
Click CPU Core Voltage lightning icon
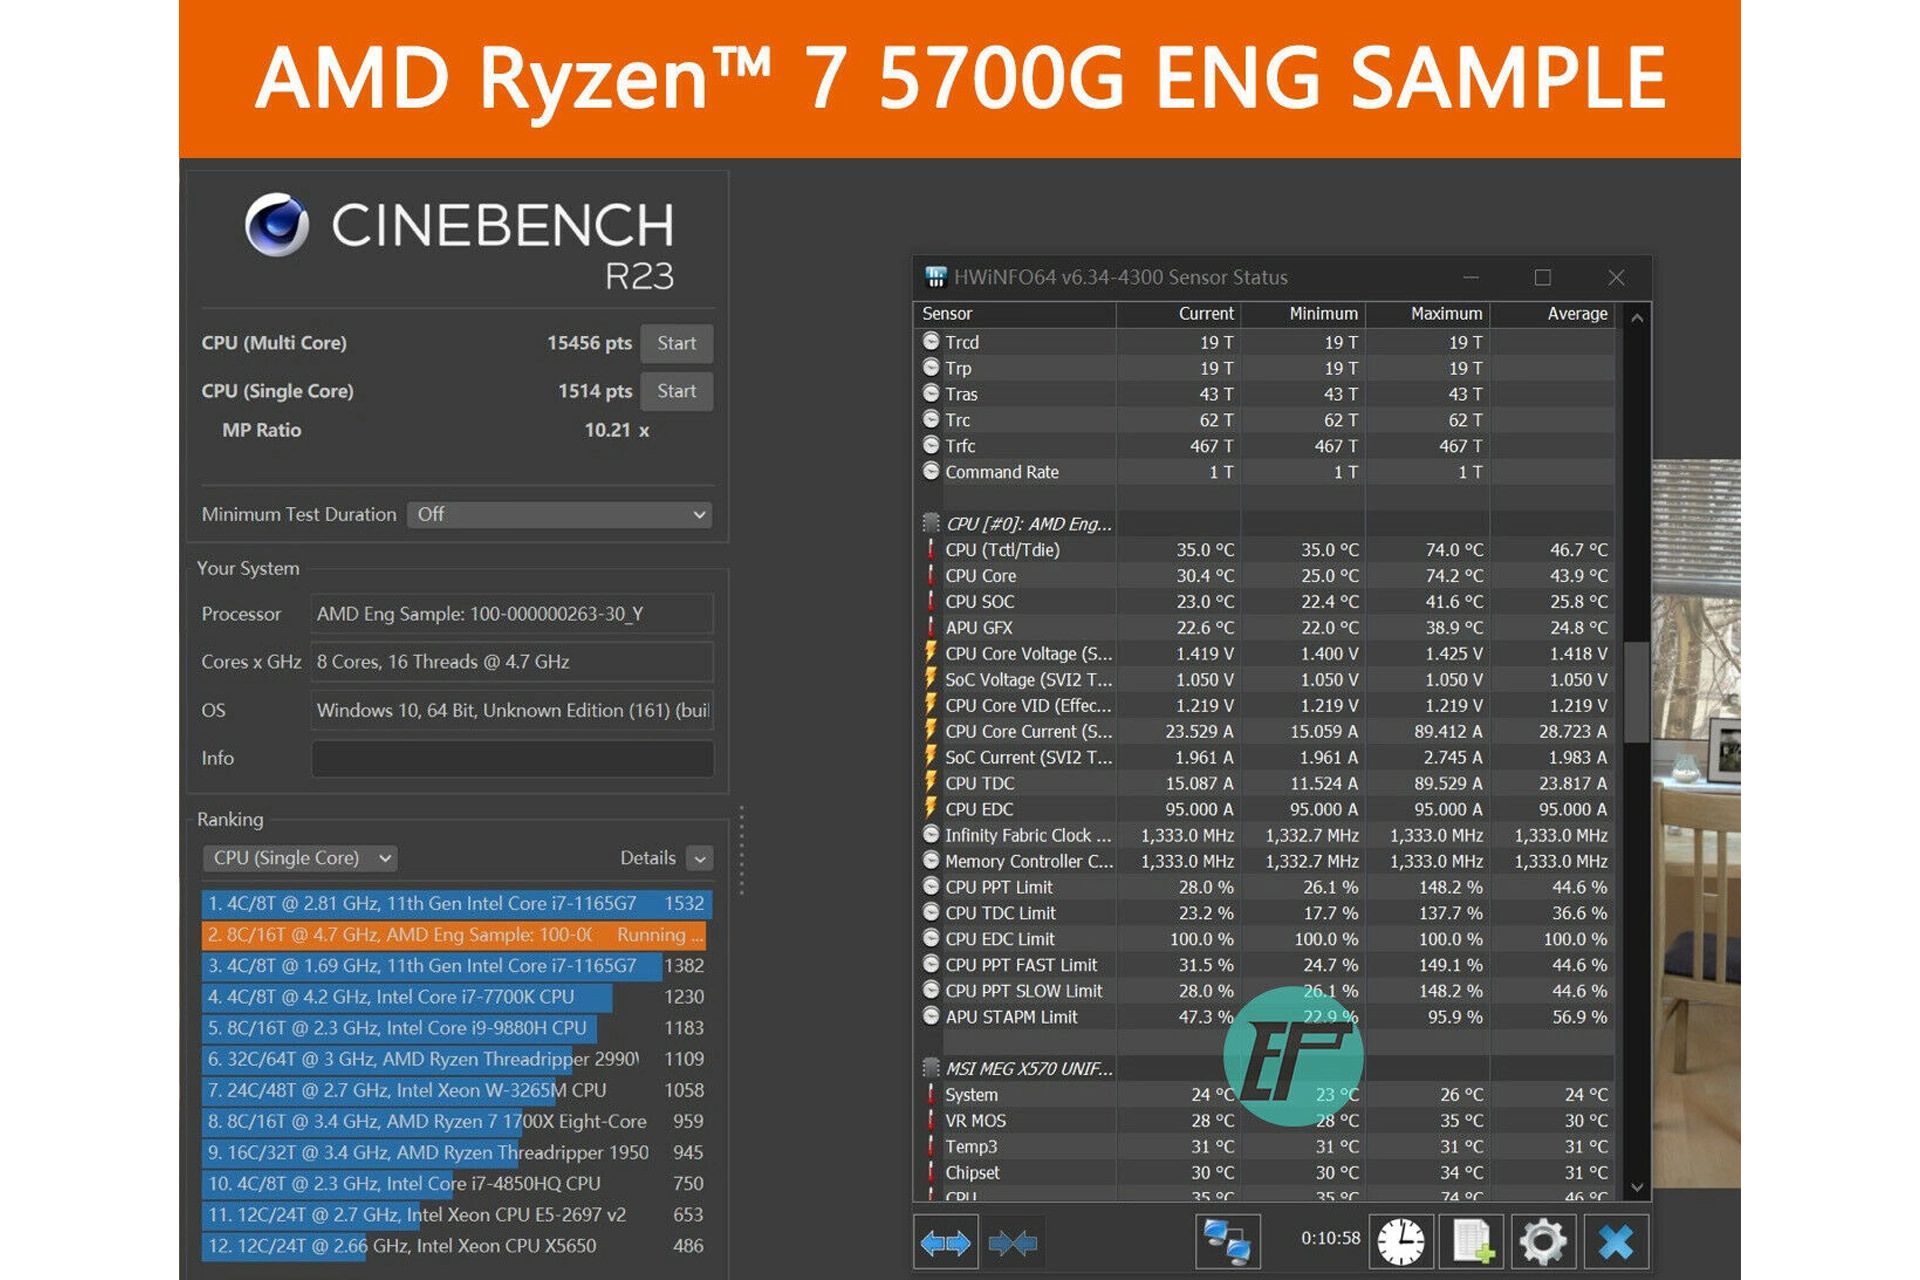931,653
